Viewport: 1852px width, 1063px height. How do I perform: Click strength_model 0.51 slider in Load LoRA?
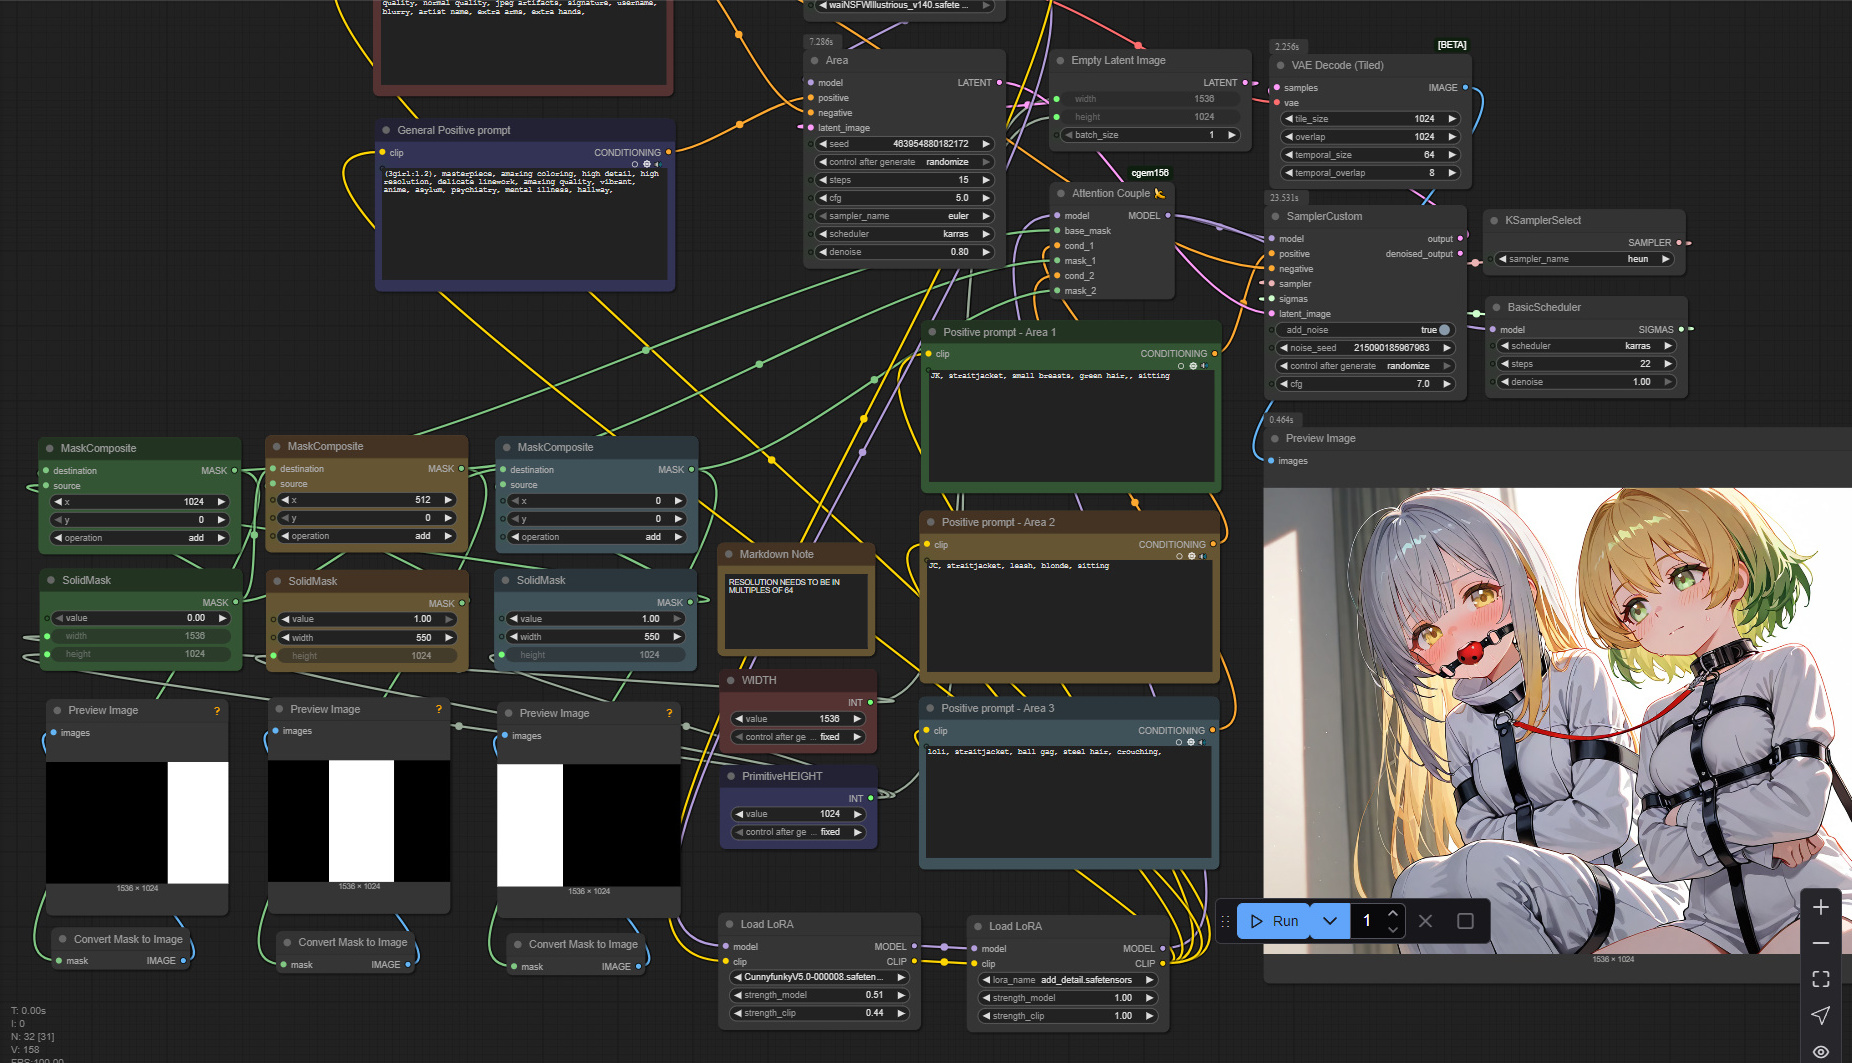[x=820, y=995]
